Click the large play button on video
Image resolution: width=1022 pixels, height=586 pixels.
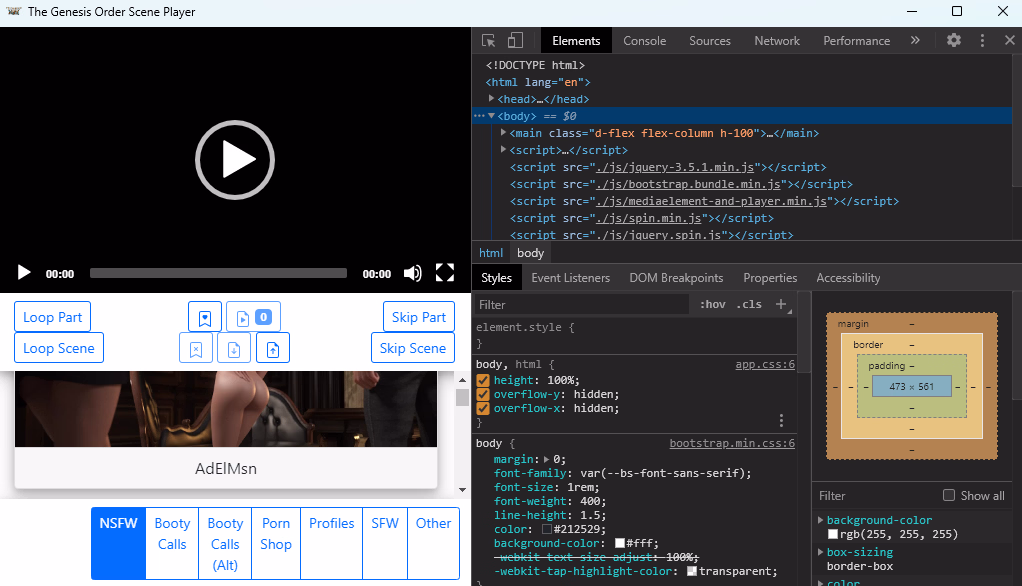point(234,160)
